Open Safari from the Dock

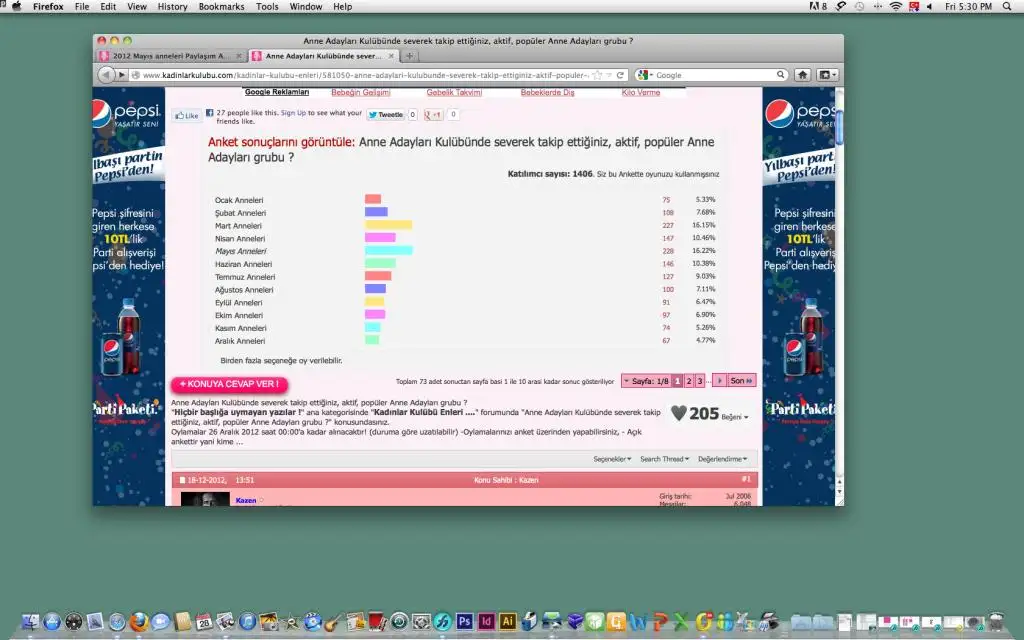click(118, 622)
